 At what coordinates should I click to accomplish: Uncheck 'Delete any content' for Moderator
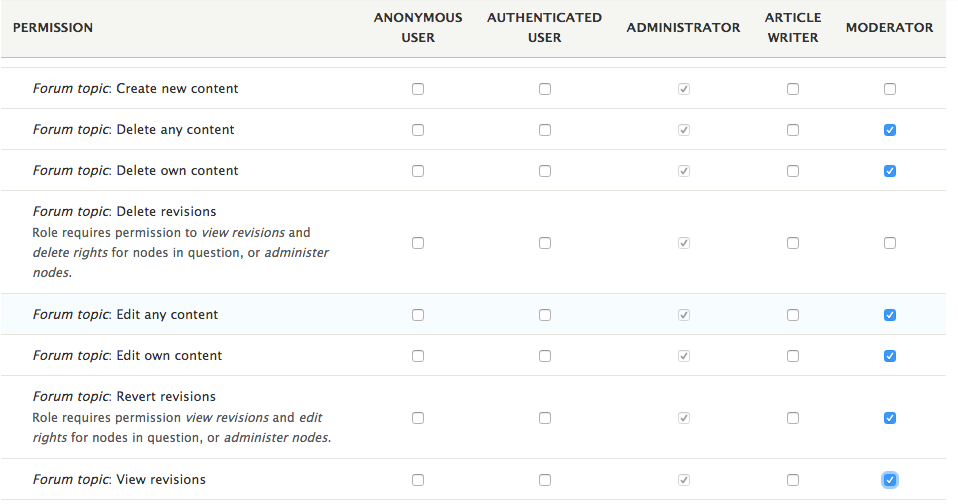tap(890, 130)
